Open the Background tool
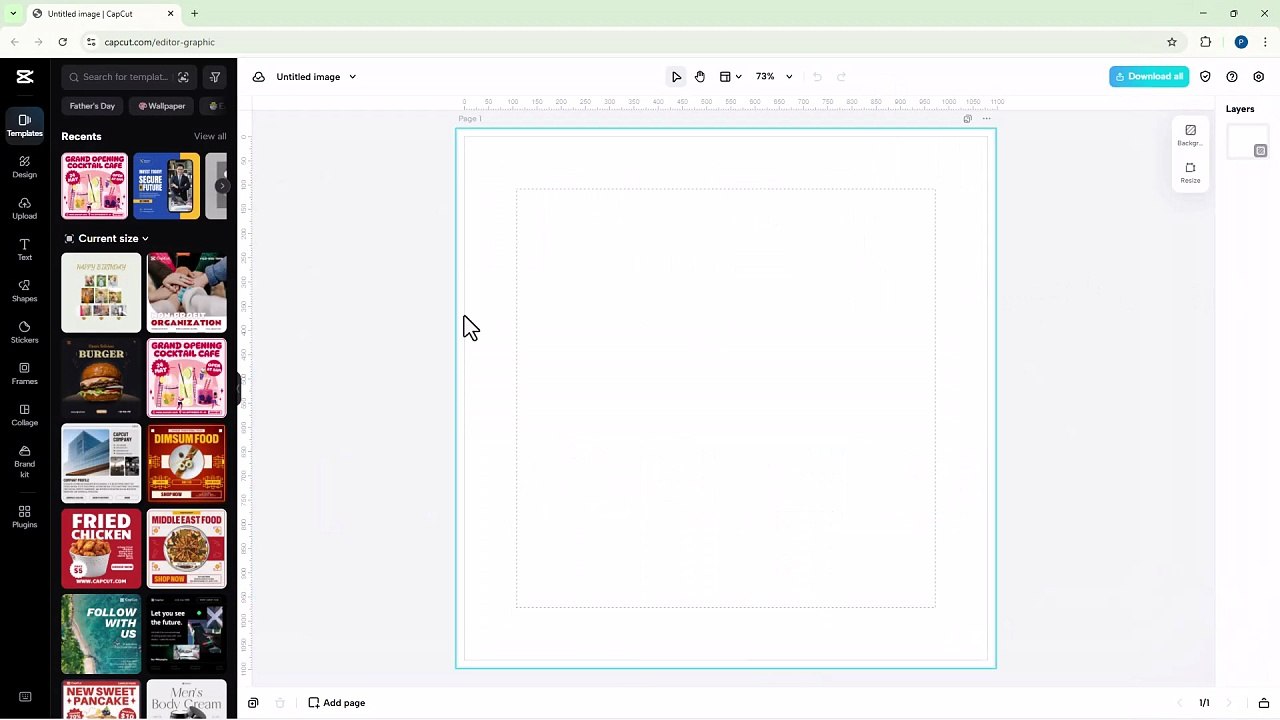The height and width of the screenshot is (720, 1280). 1190,135
